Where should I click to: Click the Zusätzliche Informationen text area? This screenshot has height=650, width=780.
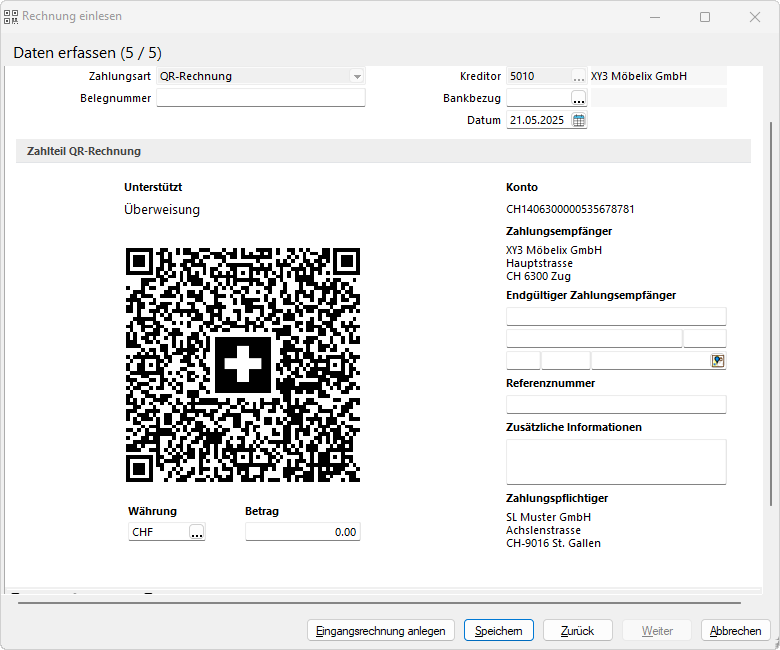click(x=616, y=462)
